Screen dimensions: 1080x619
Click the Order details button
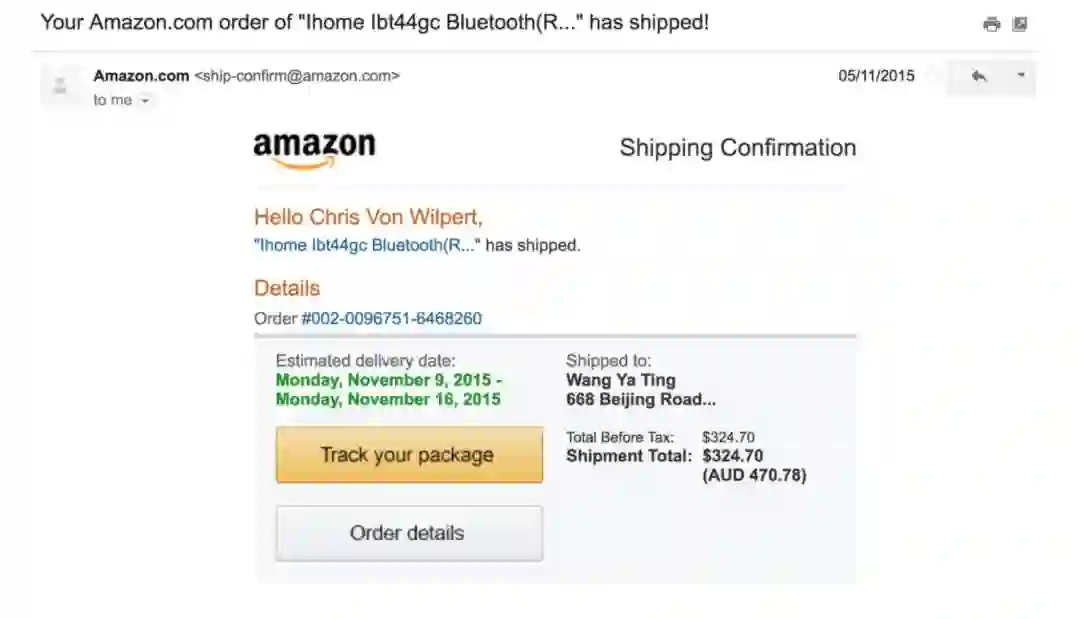pos(408,533)
